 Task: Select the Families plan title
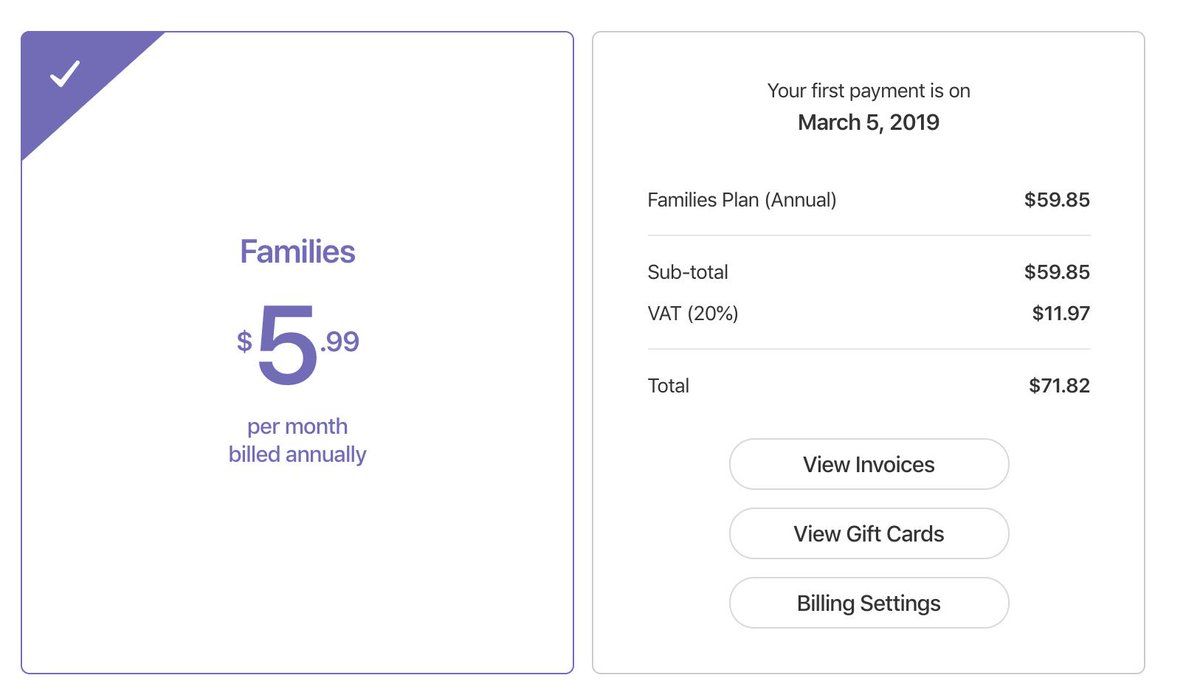click(297, 251)
